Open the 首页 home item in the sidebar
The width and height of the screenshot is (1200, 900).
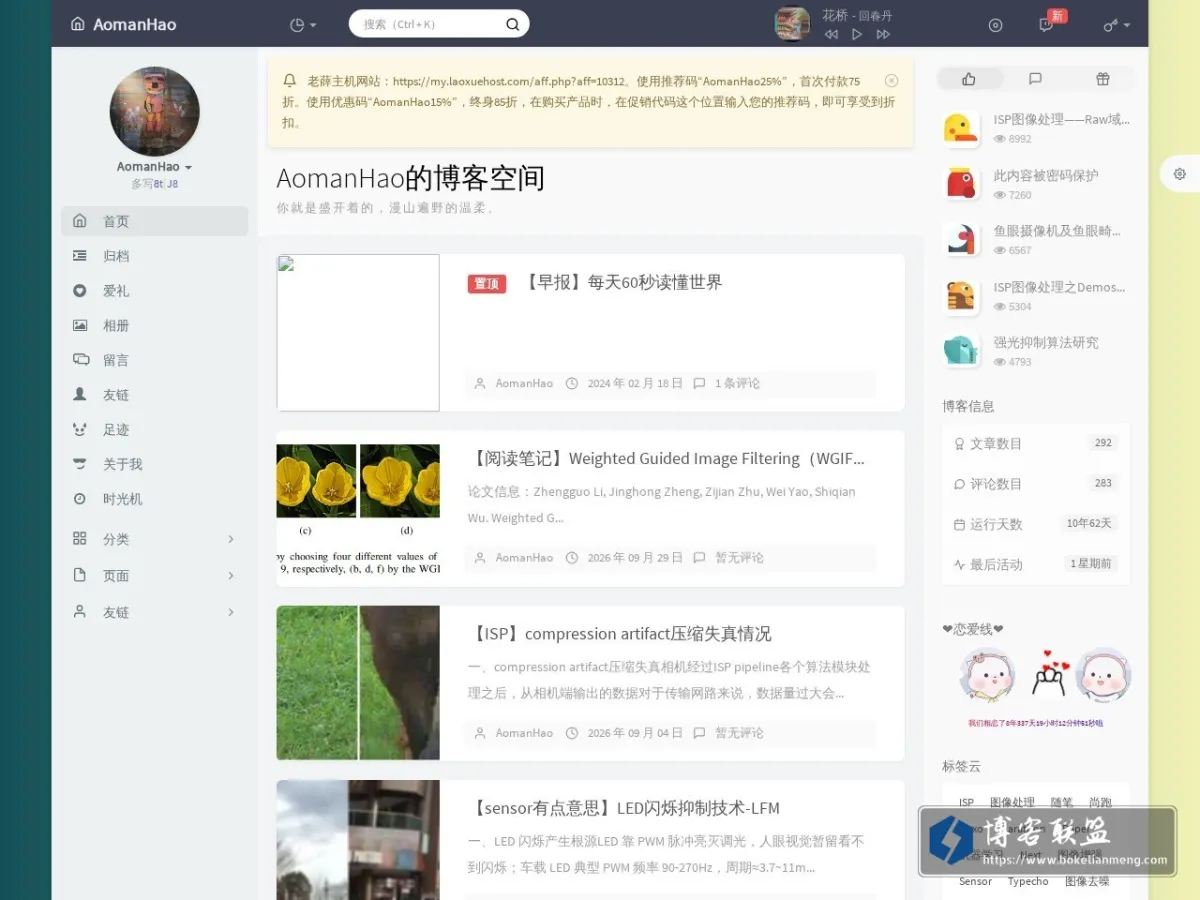click(154, 221)
